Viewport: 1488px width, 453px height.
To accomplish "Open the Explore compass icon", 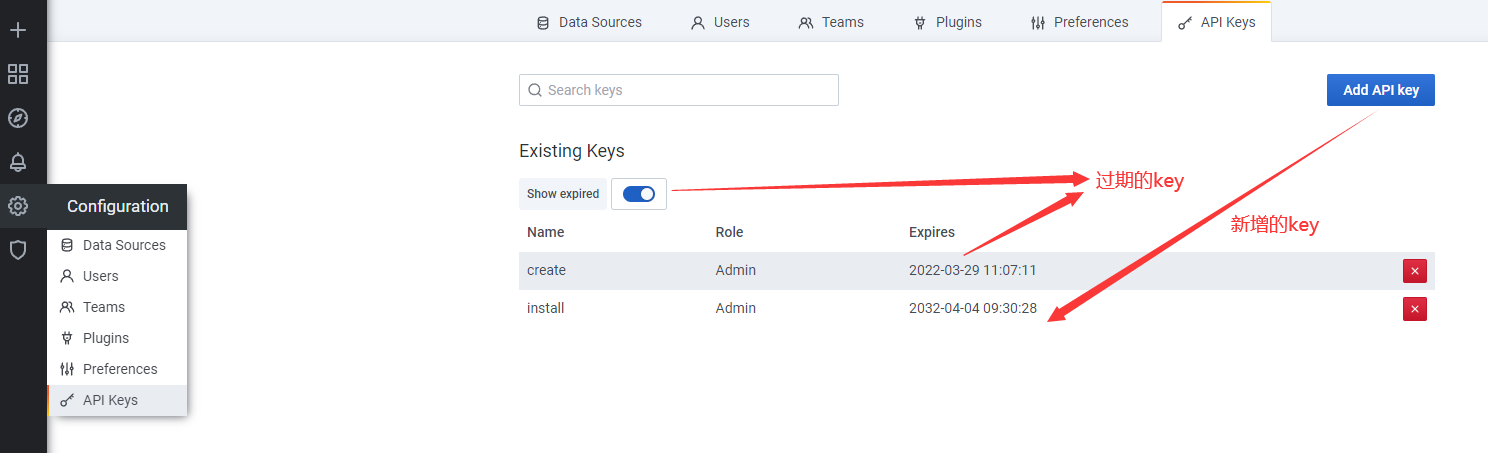I will click(x=18, y=118).
